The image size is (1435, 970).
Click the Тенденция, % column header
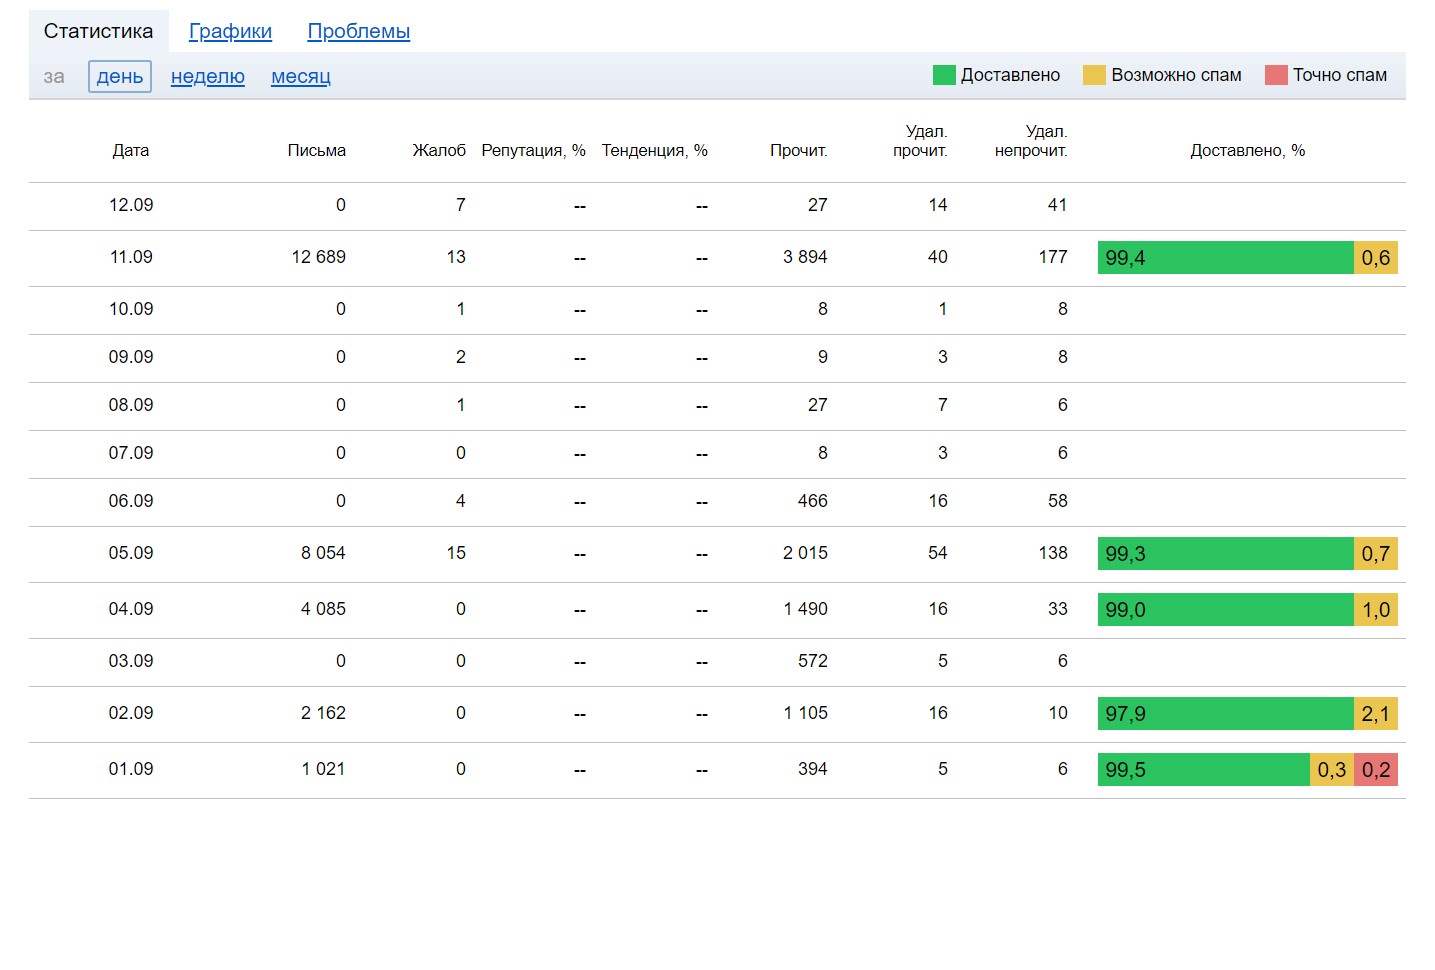click(654, 150)
